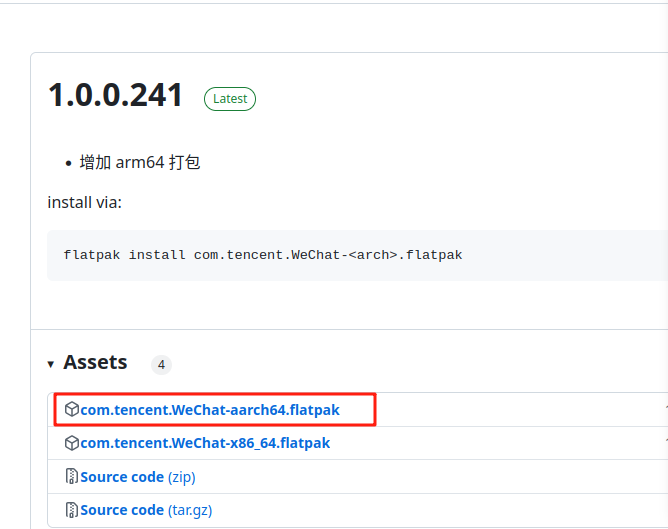
Task: Download com.tencent.WeChat-x86_64.flatpak
Action: tap(205, 443)
